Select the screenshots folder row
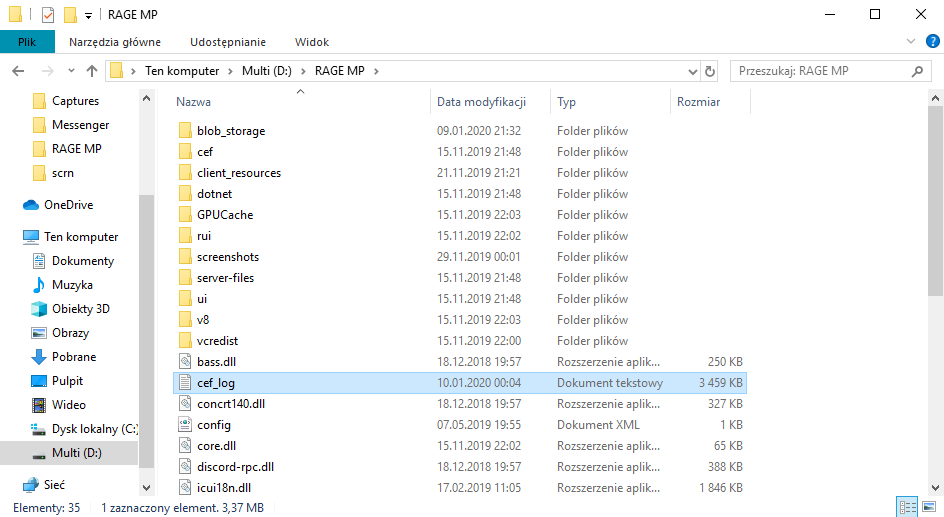The height and width of the screenshot is (517, 944). tap(459, 257)
